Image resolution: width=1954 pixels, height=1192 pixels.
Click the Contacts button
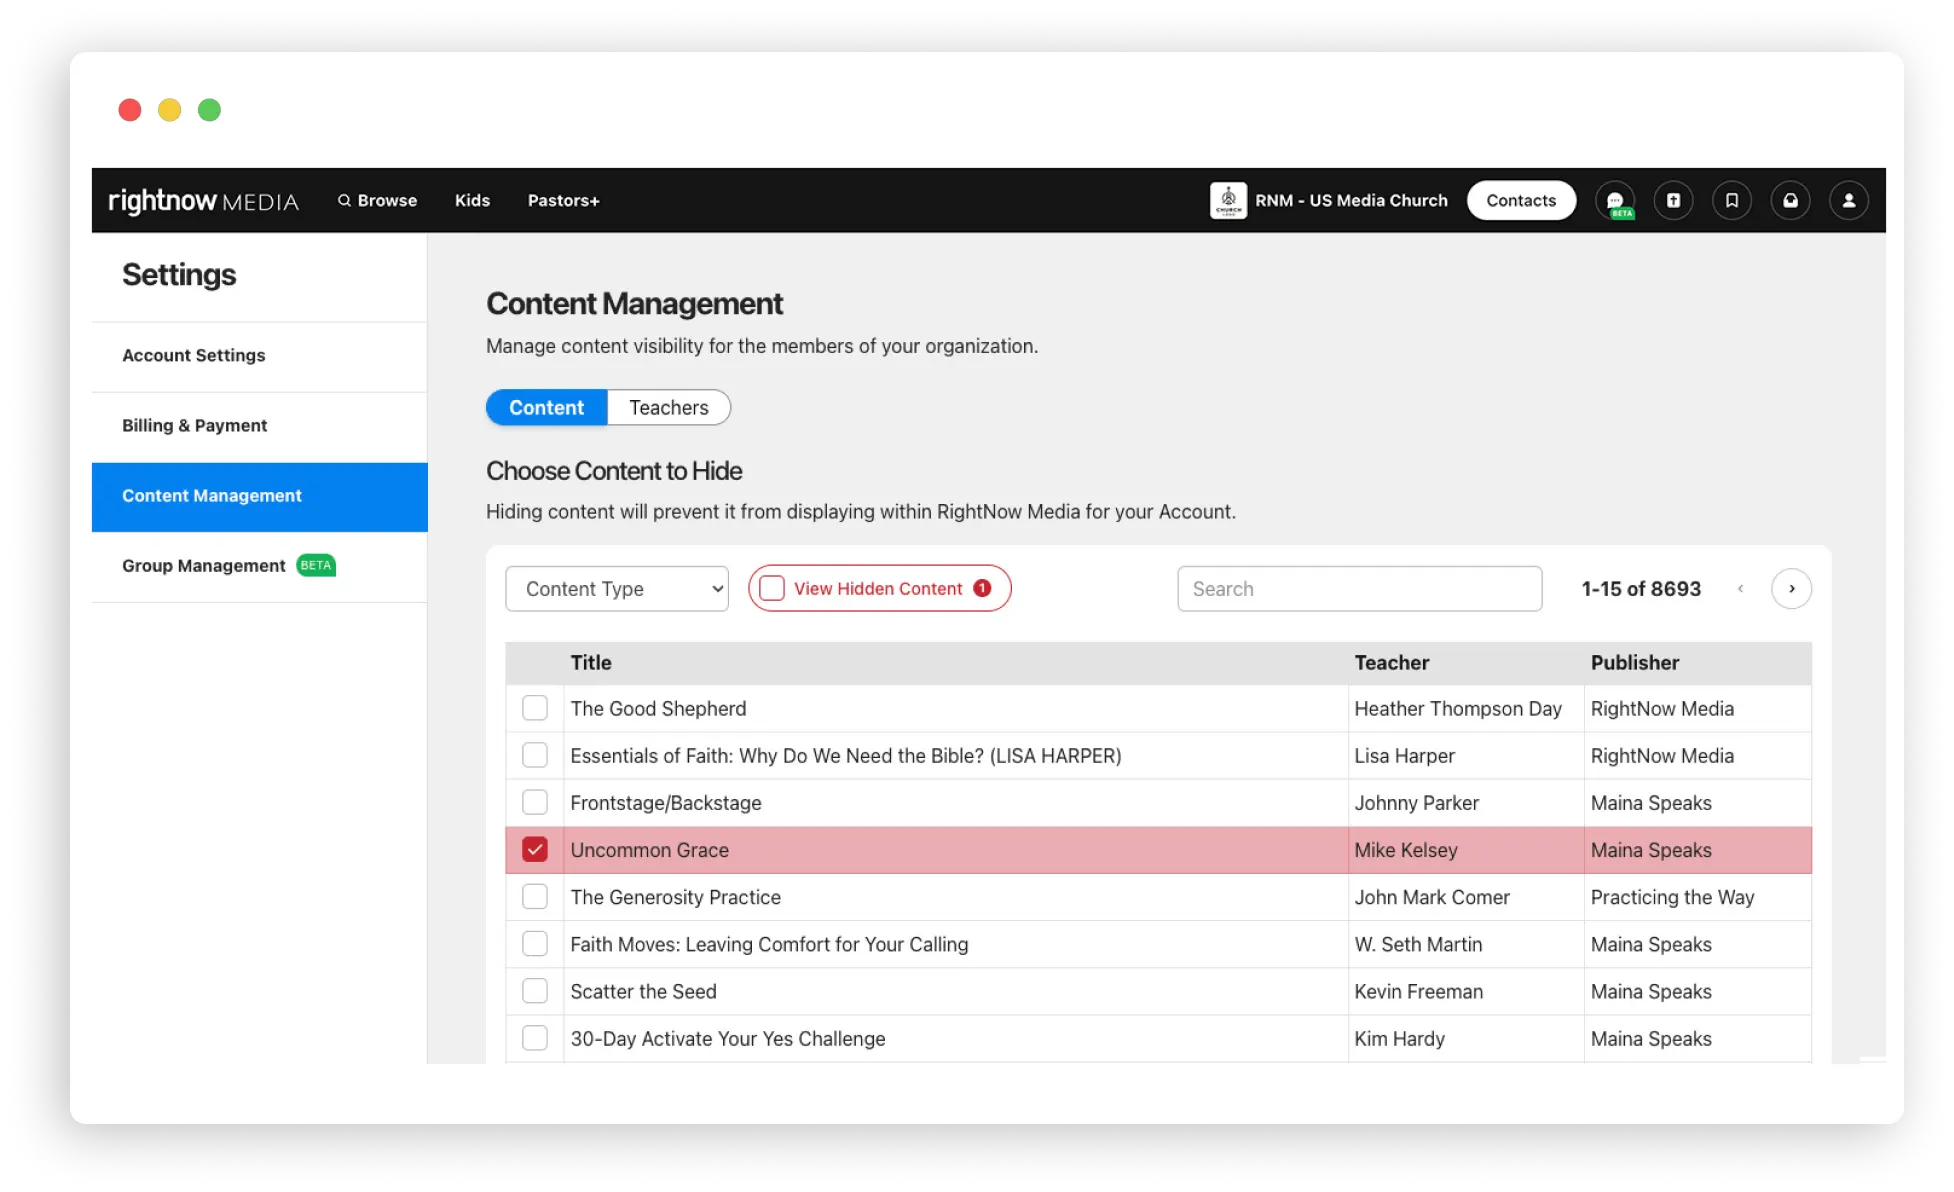point(1521,200)
